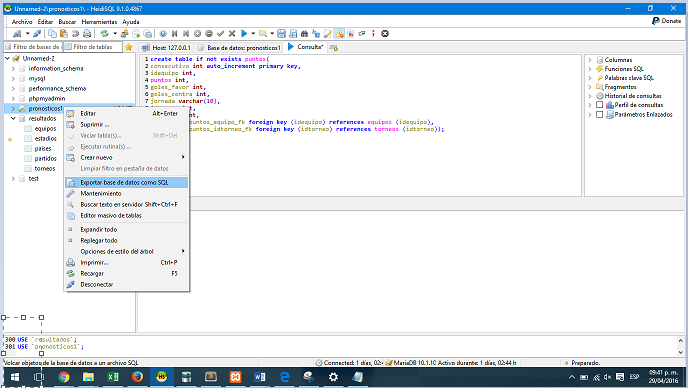The height and width of the screenshot is (388, 688).
Task: Open dropdown arrow beside refresh icon
Action: [x=115, y=34]
